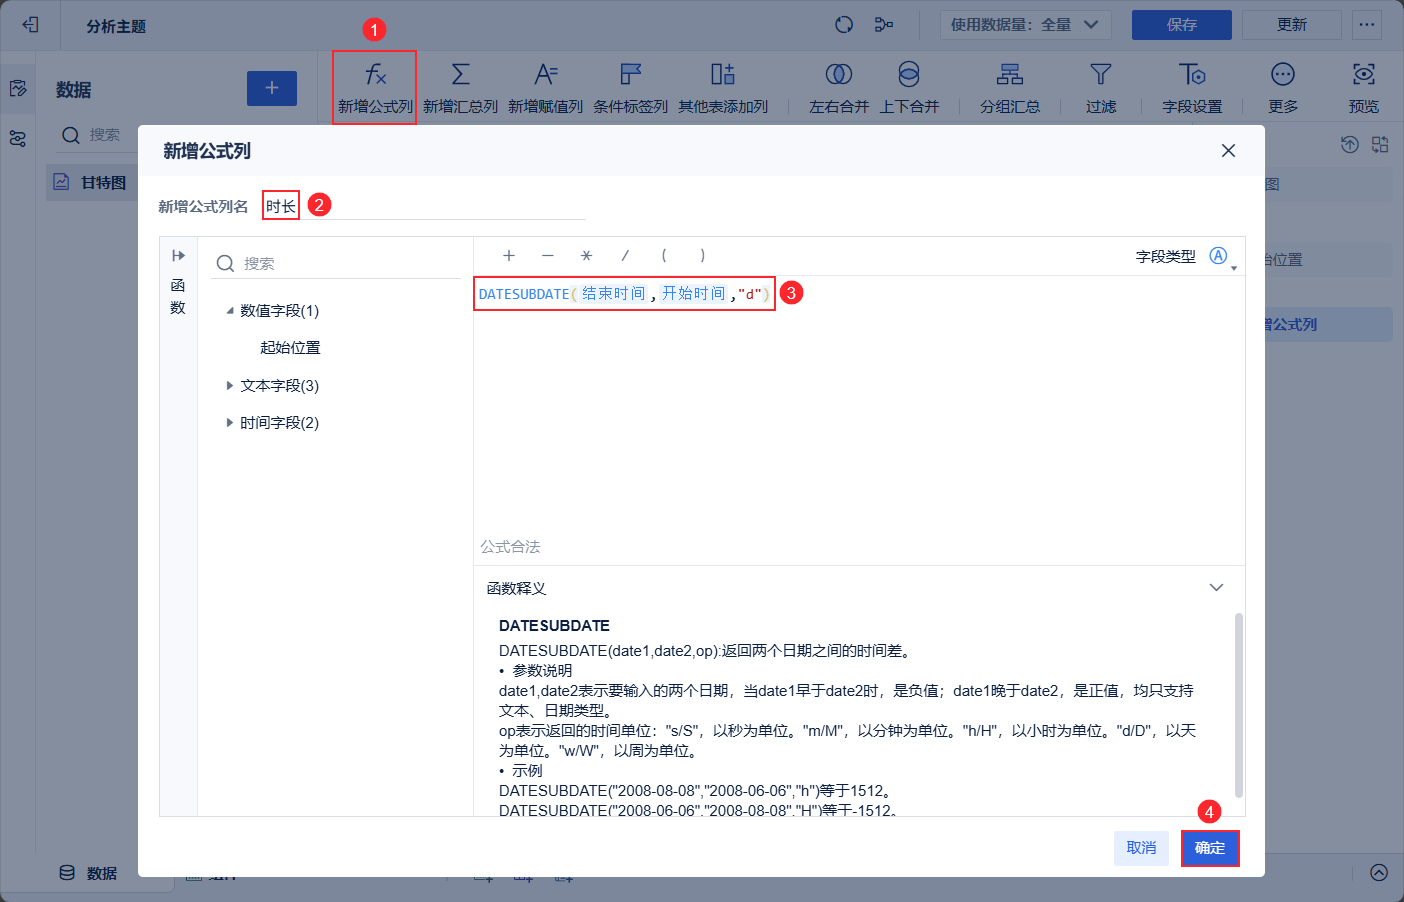Click the field search box in the dialog
1404x902 pixels.
[337, 263]
